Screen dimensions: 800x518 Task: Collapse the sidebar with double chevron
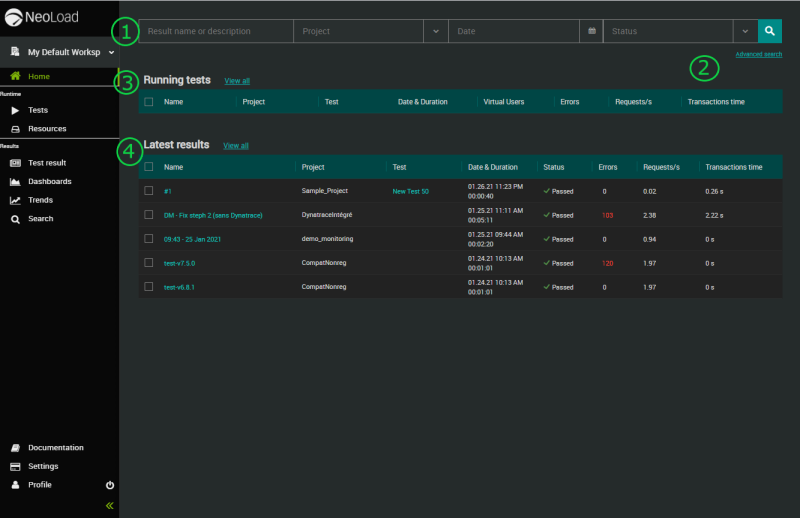click(110, 506)
